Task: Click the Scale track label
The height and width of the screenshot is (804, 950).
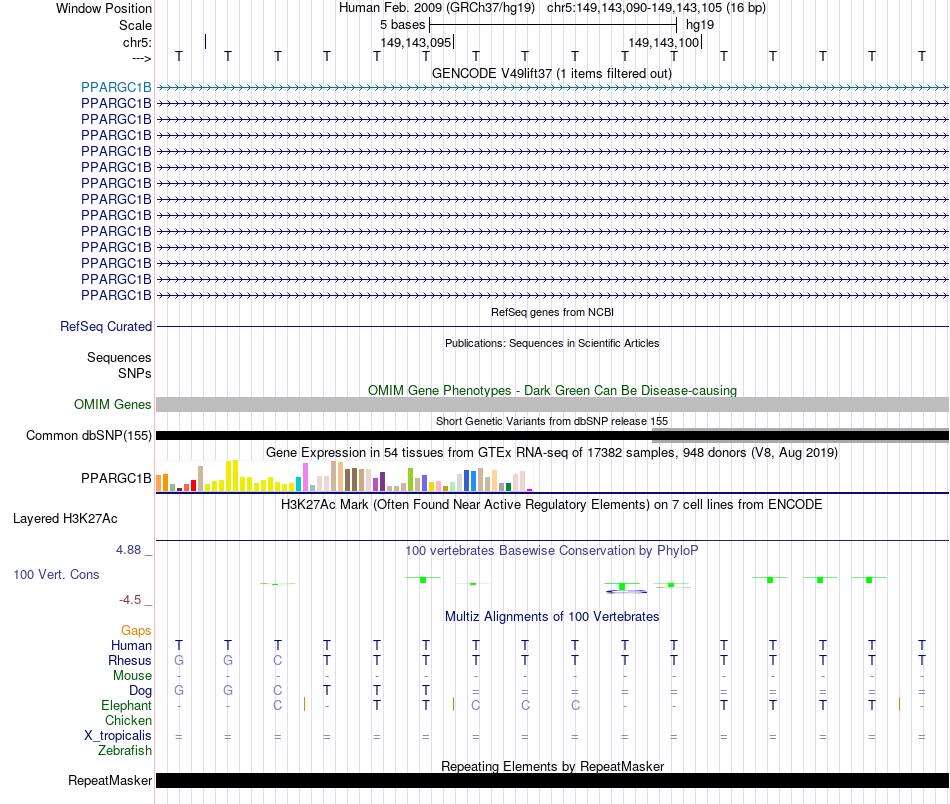Action: (x=135, y=25)
